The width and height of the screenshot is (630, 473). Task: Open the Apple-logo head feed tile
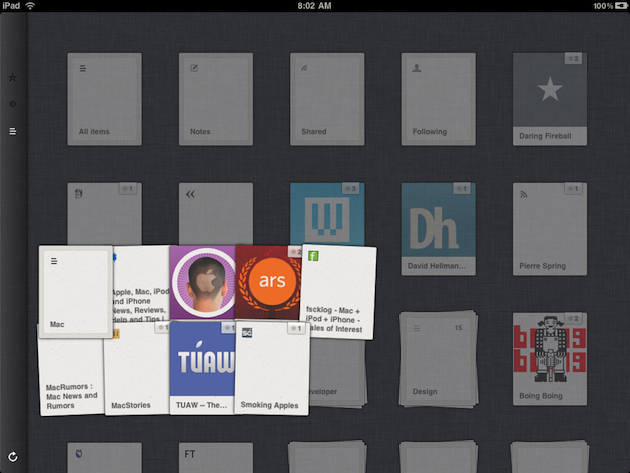202,282
